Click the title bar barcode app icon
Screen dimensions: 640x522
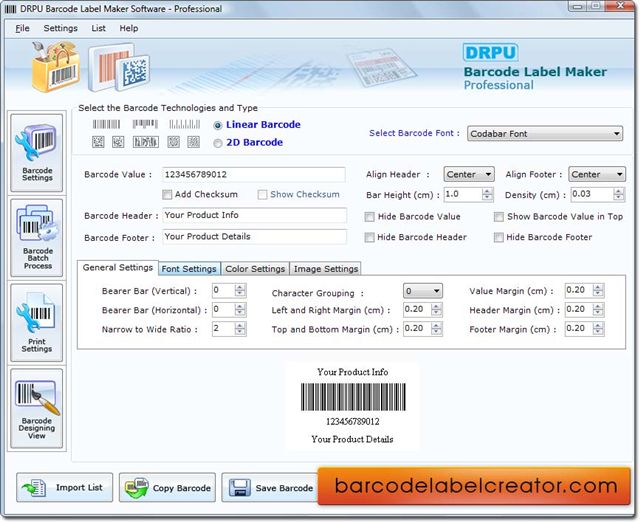[10, 9]
